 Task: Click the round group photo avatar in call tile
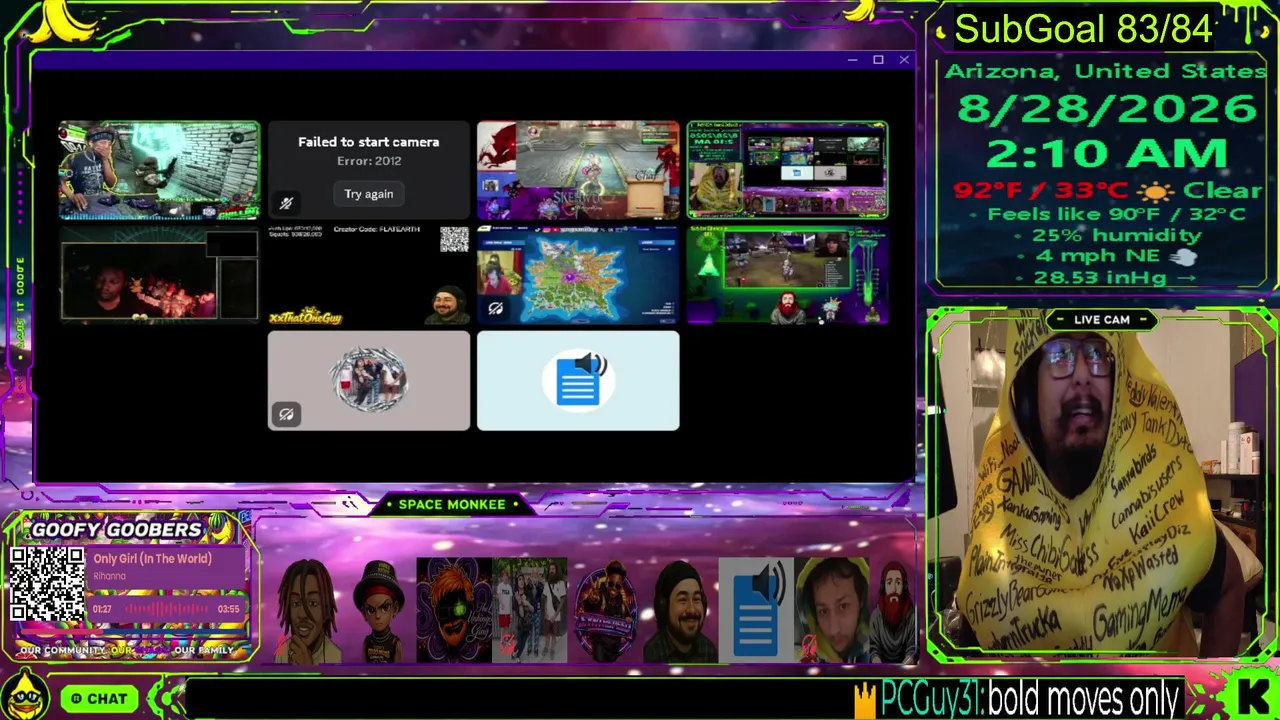point(369,380)
